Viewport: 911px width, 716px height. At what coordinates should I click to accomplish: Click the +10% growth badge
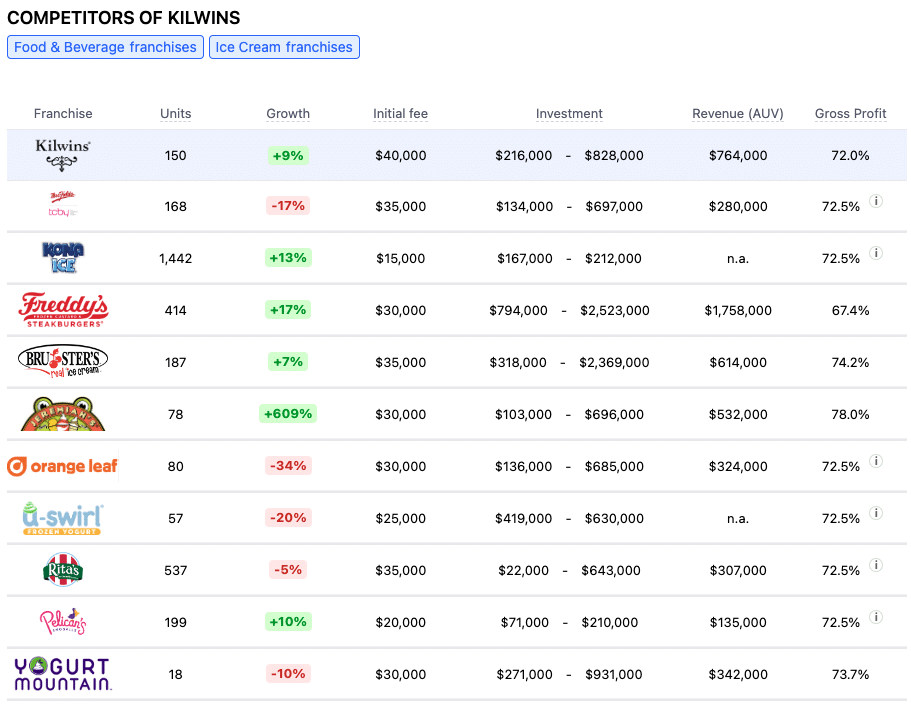click(288, 621)
